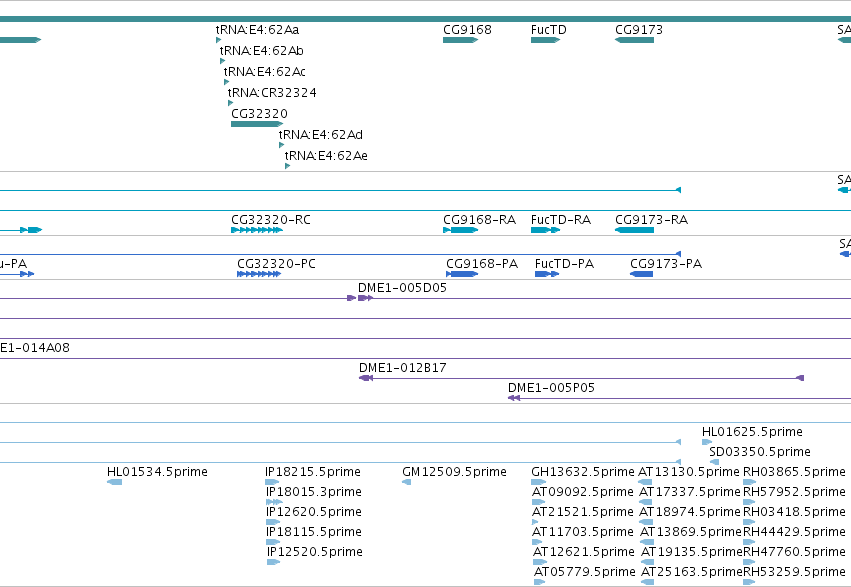Screen dimensions: 851x587
Task: Click the AT17337.5prime EST label
Action: [690, 492]
